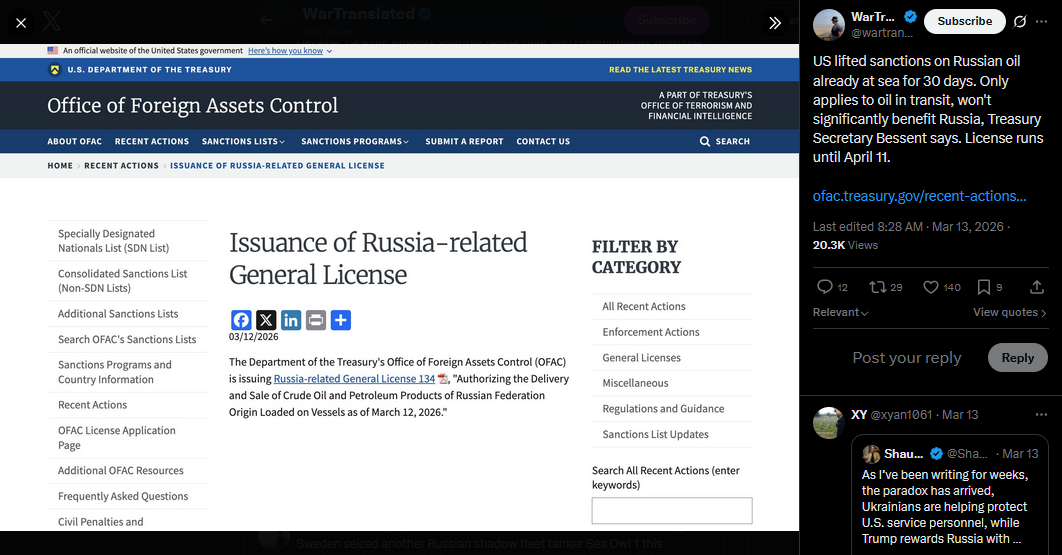1062x555 pixels.
Task: Click the Search All Recent Actions keywords box
Action: pos(672,510)
